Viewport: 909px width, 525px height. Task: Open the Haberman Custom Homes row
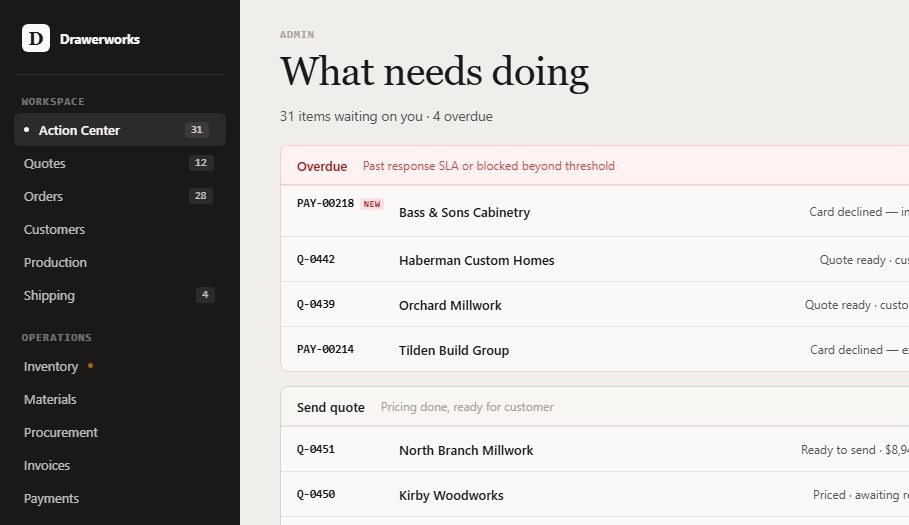pyautogui.click(x=595, y=260)
